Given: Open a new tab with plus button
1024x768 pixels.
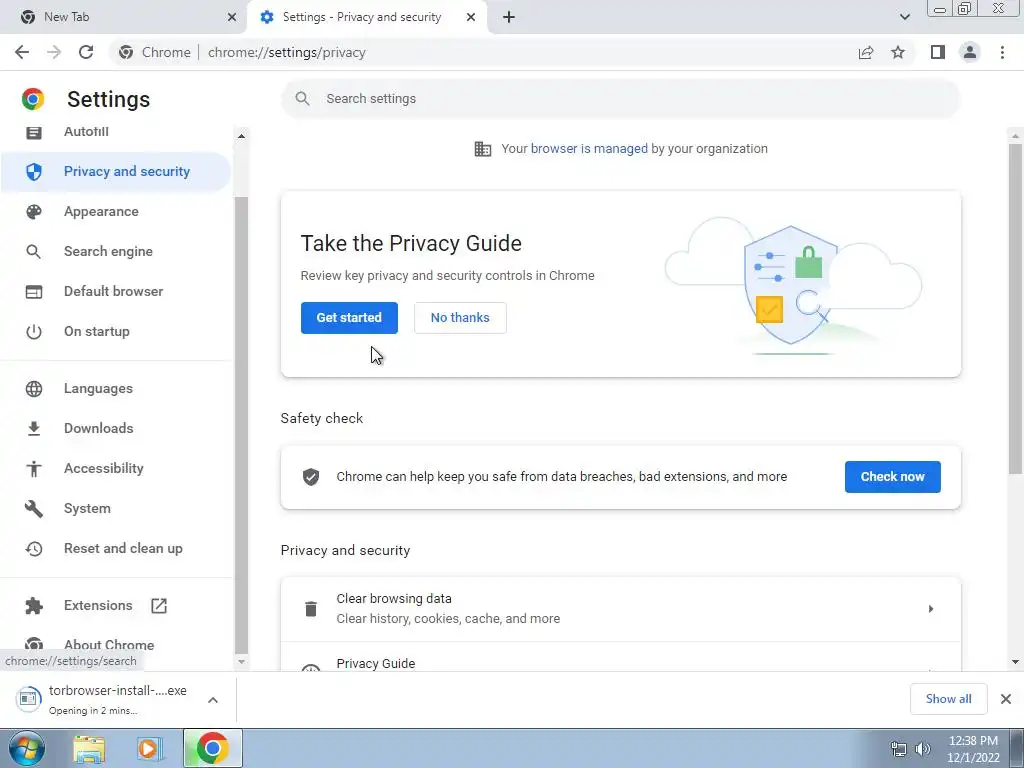Looking at the screenshot, I should (509, 17).
